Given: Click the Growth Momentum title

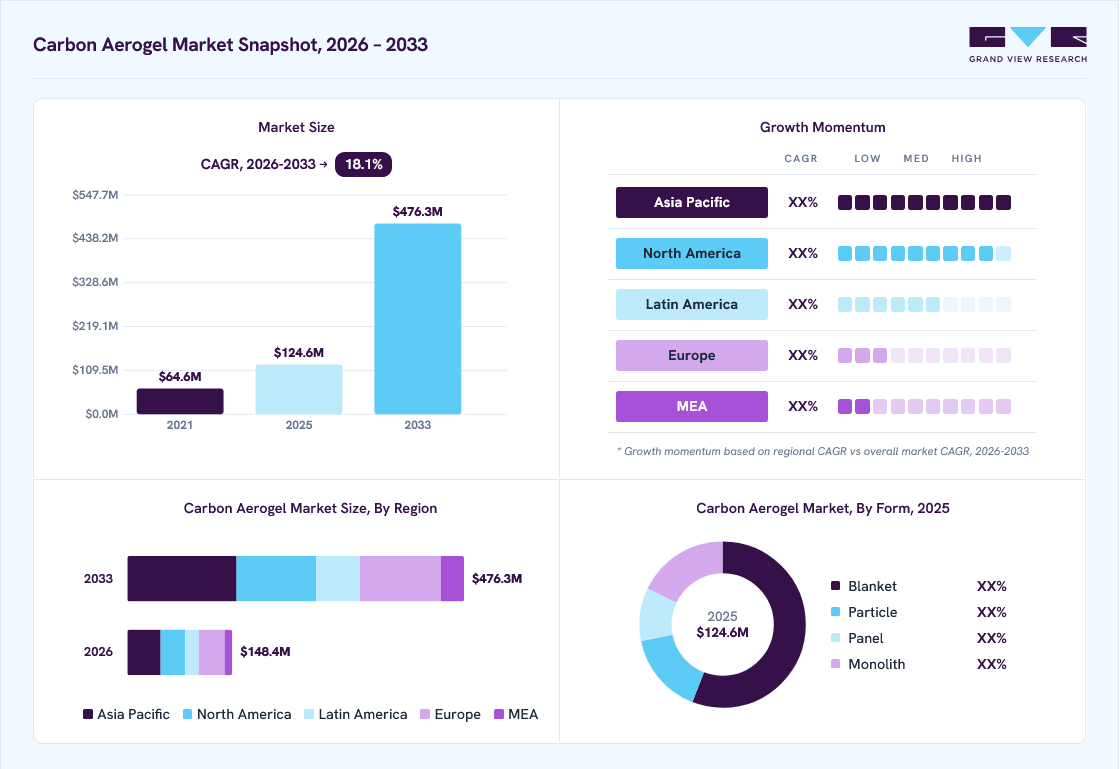Looking at the screenshot, I should pos(822,127).
